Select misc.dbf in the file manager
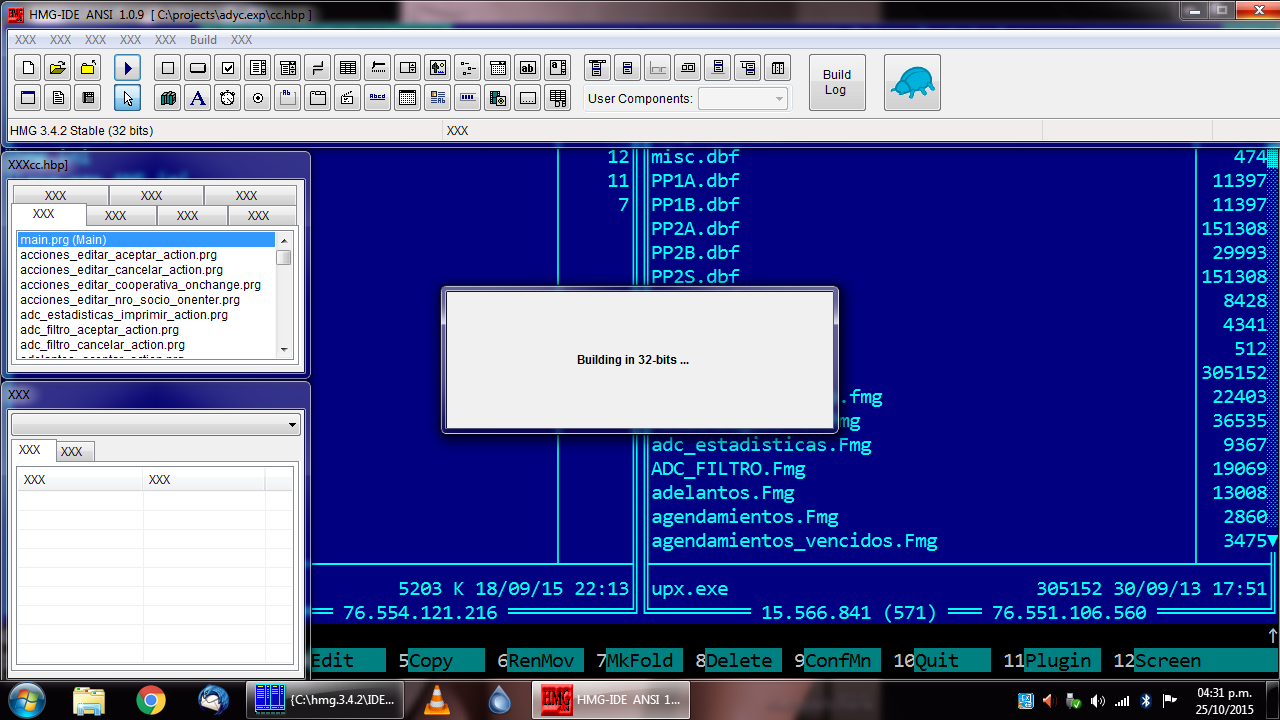Screen dimensions: 1280x720 pos(695,157)
